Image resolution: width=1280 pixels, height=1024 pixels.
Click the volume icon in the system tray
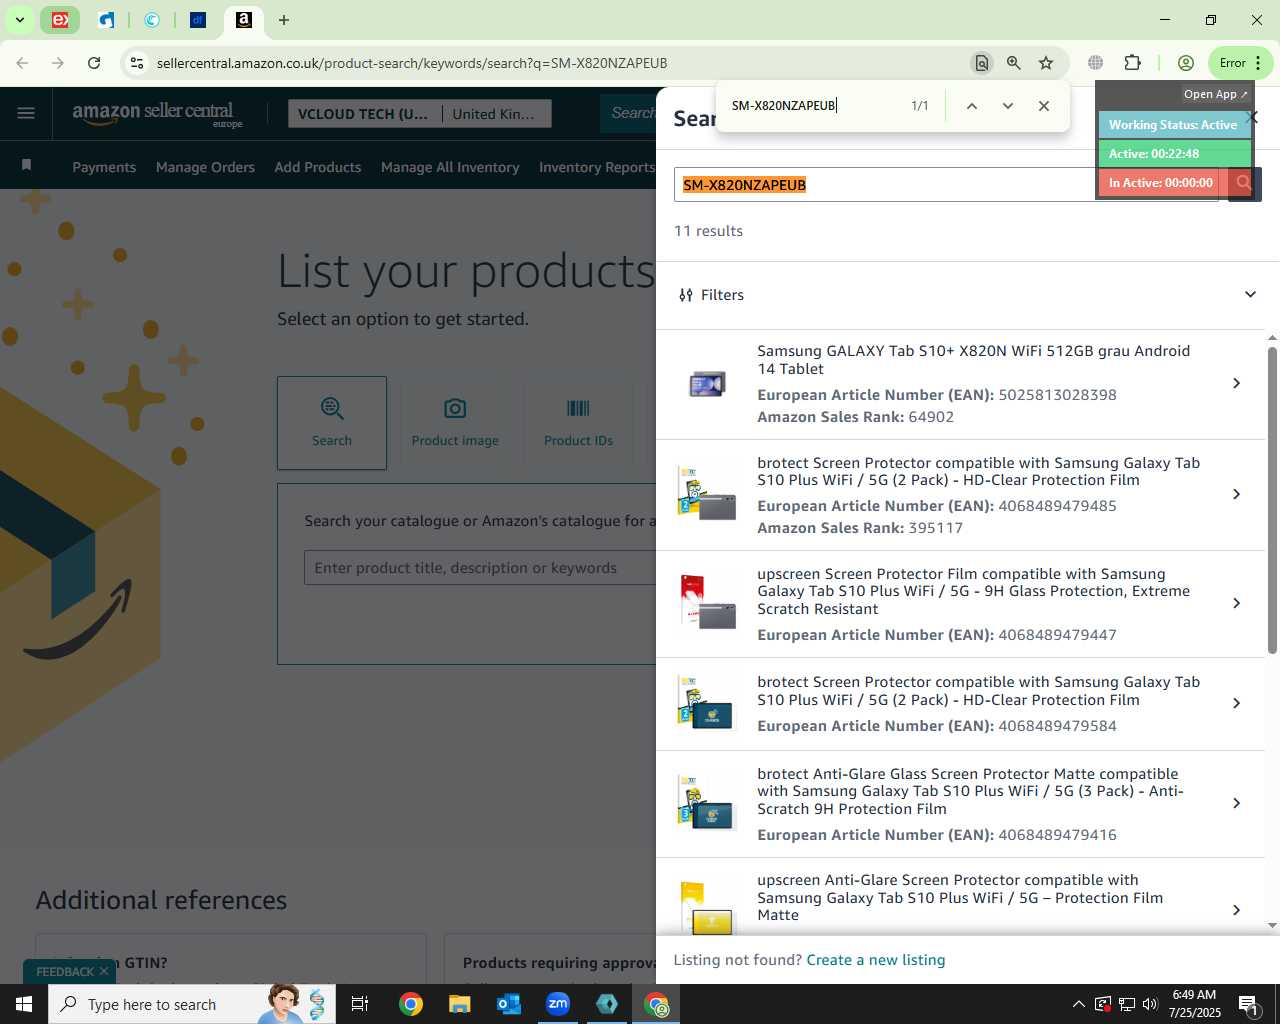[1150, 1004]
